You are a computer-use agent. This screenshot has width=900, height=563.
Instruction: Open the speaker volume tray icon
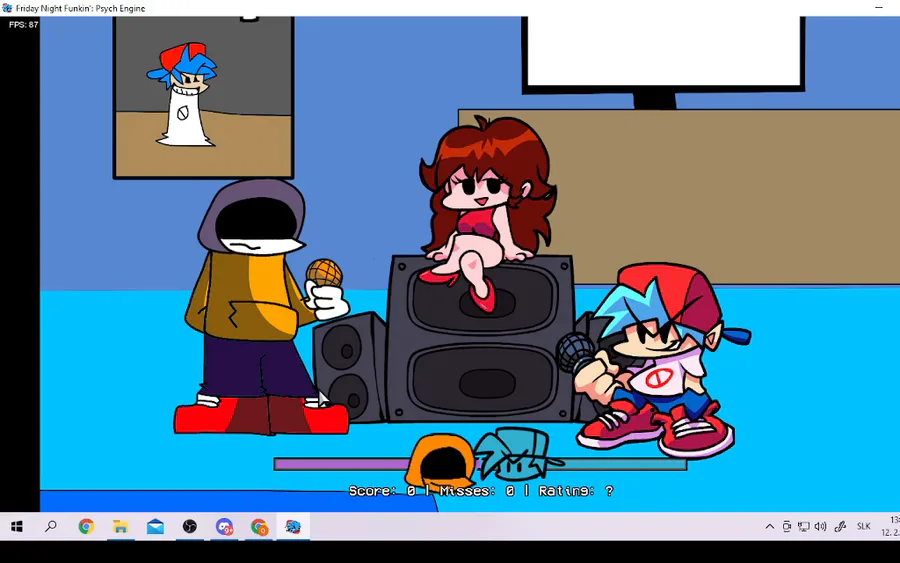pyautogui.click(x=821, y=526)
